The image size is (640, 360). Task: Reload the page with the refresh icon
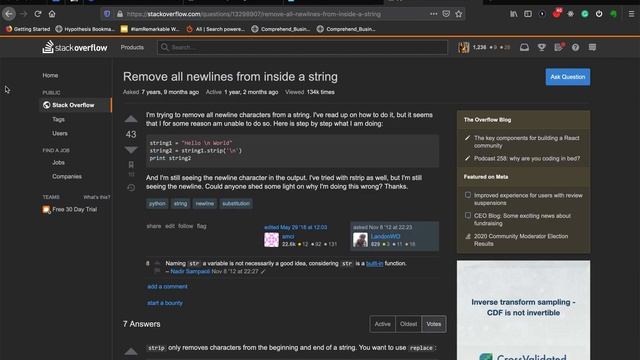pyautogui.click(x=38, y=14)
